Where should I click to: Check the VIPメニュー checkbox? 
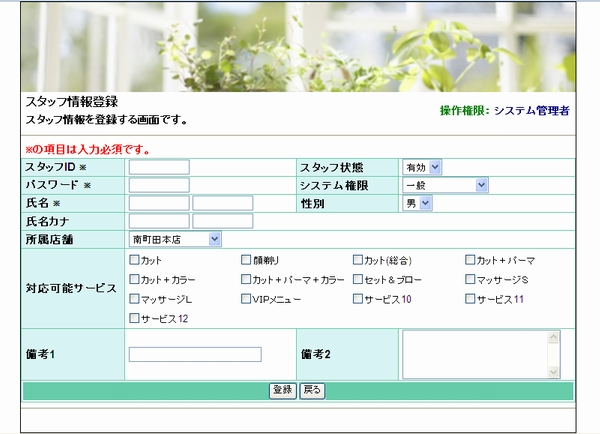(246, 298)
